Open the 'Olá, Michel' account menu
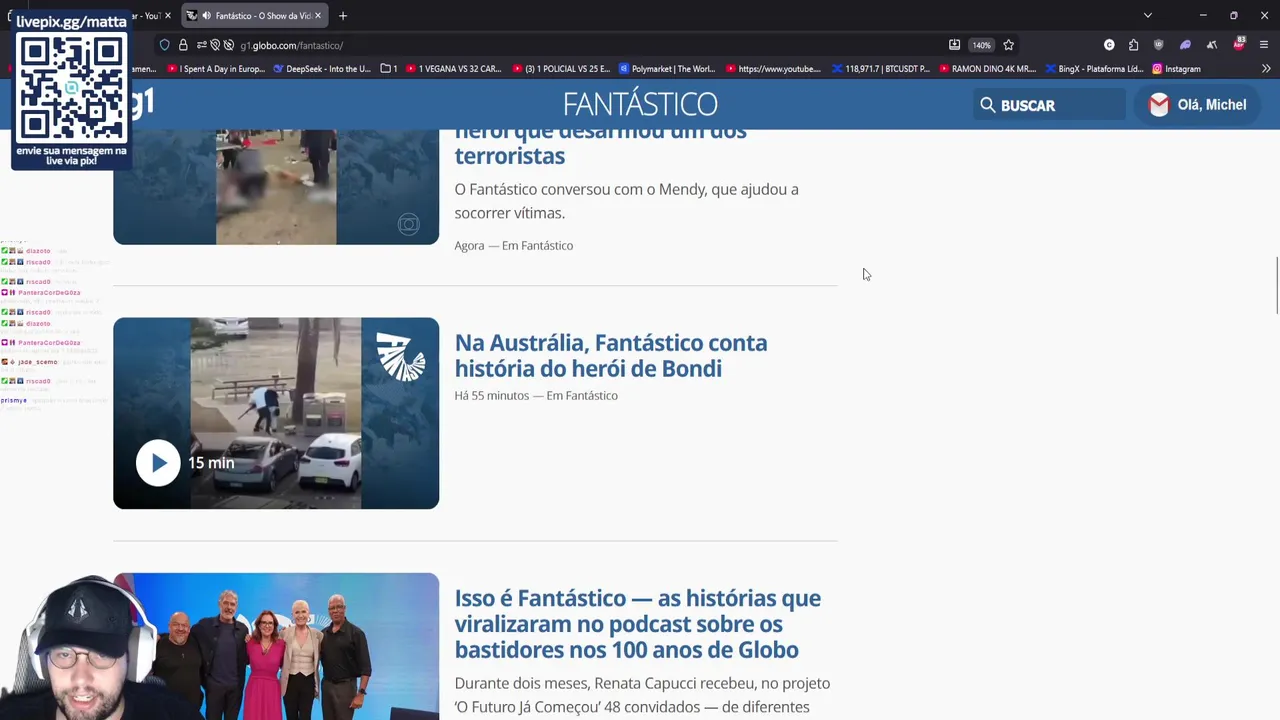Screen dimensions: 1280x720 click(x=1197, y=105)
